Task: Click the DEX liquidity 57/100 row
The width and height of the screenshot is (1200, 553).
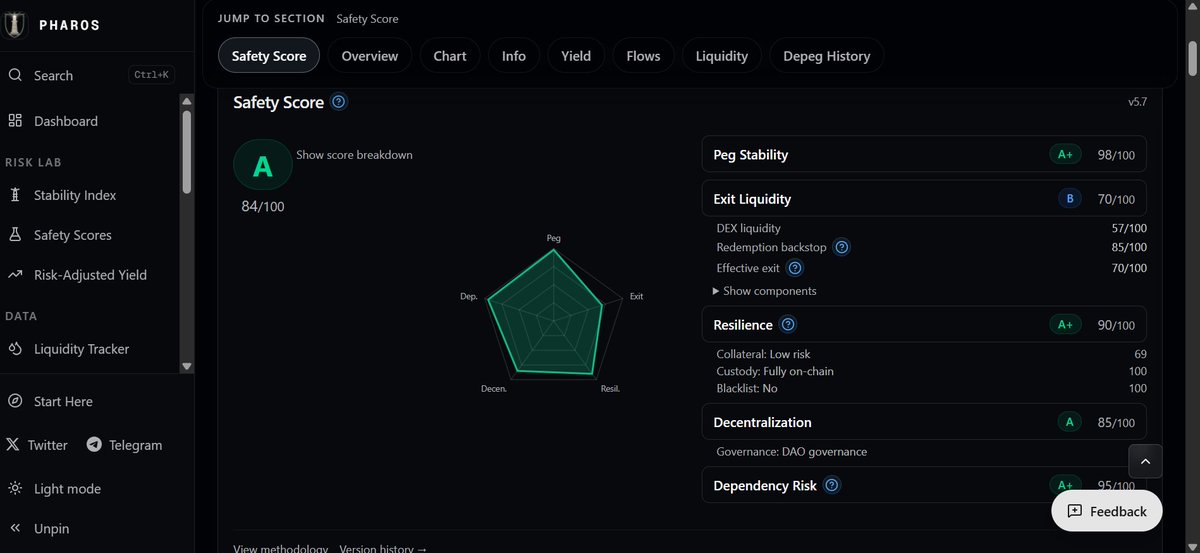Action: (x=932, y=228)
